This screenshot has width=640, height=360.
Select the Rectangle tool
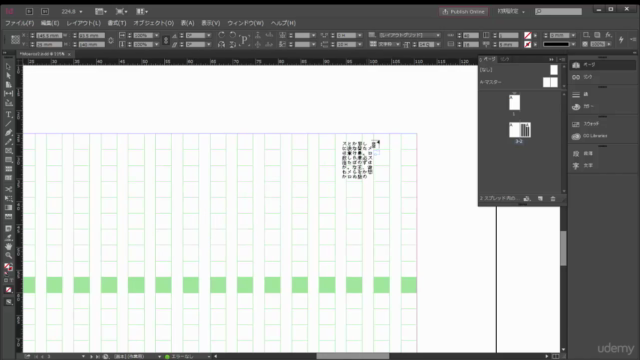click(x=8, y=160)
